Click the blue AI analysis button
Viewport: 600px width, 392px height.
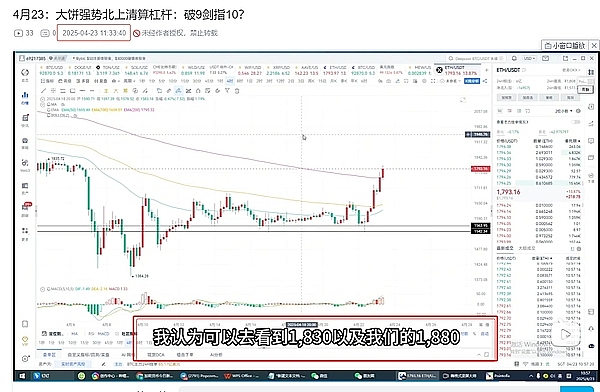point(472,81)
